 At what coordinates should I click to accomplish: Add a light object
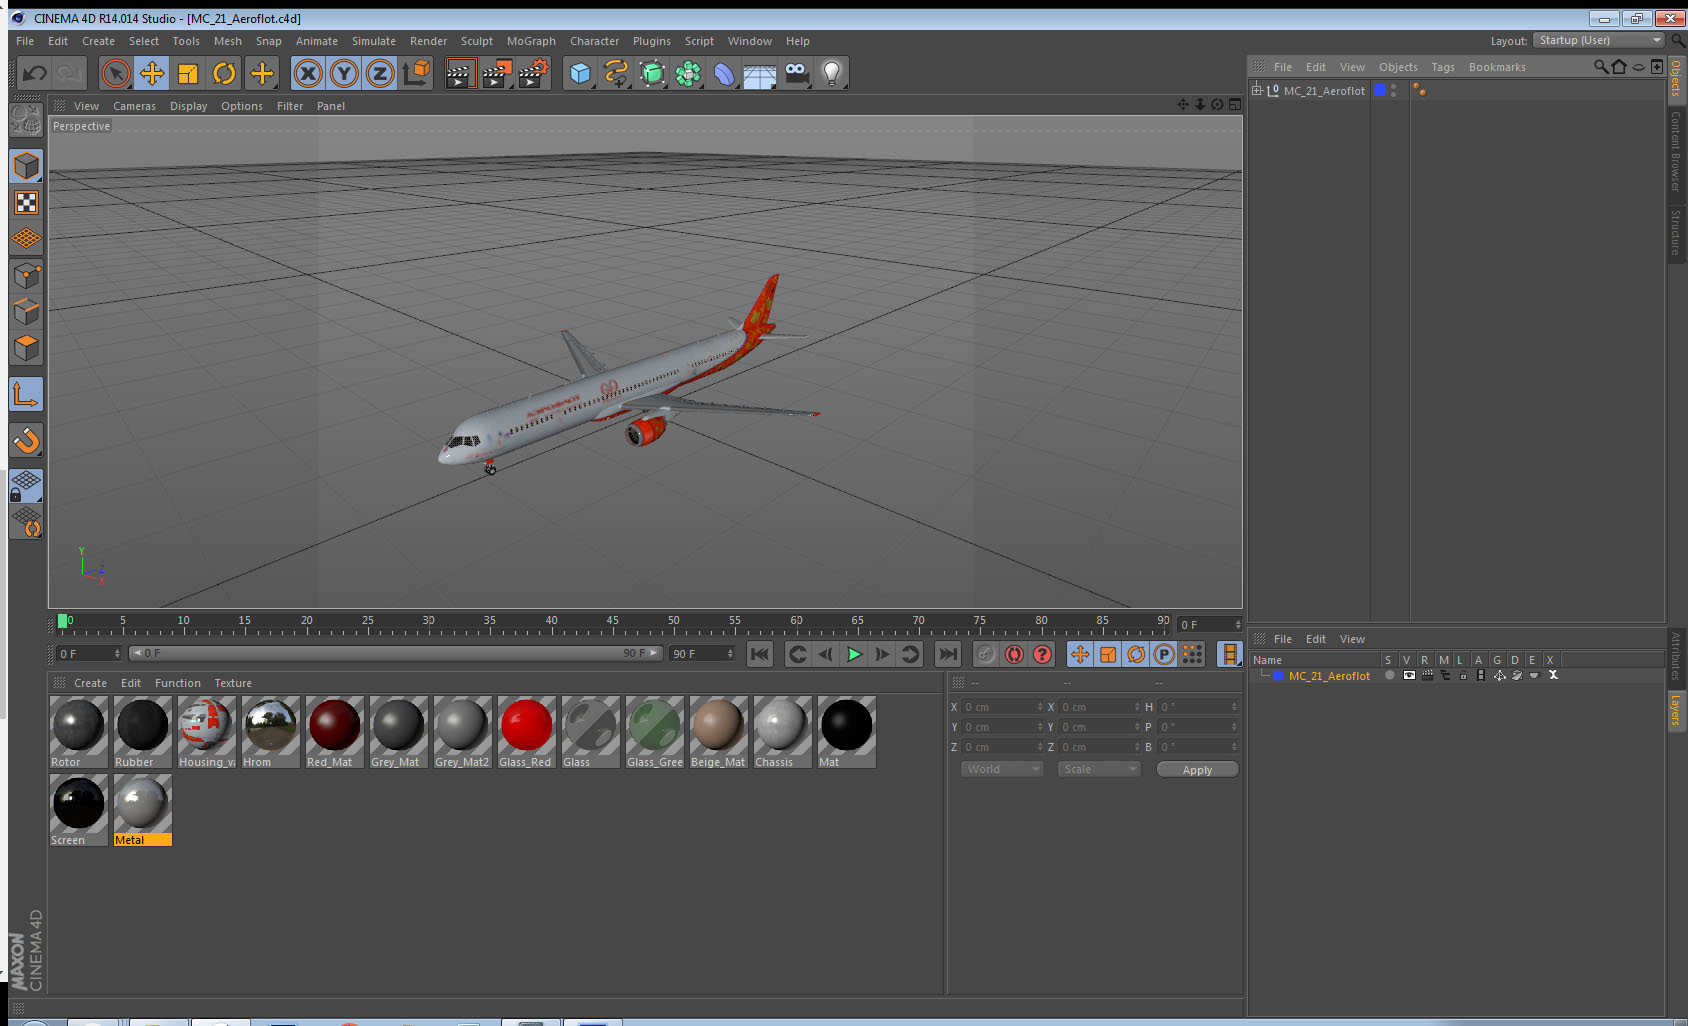point(832,73)
